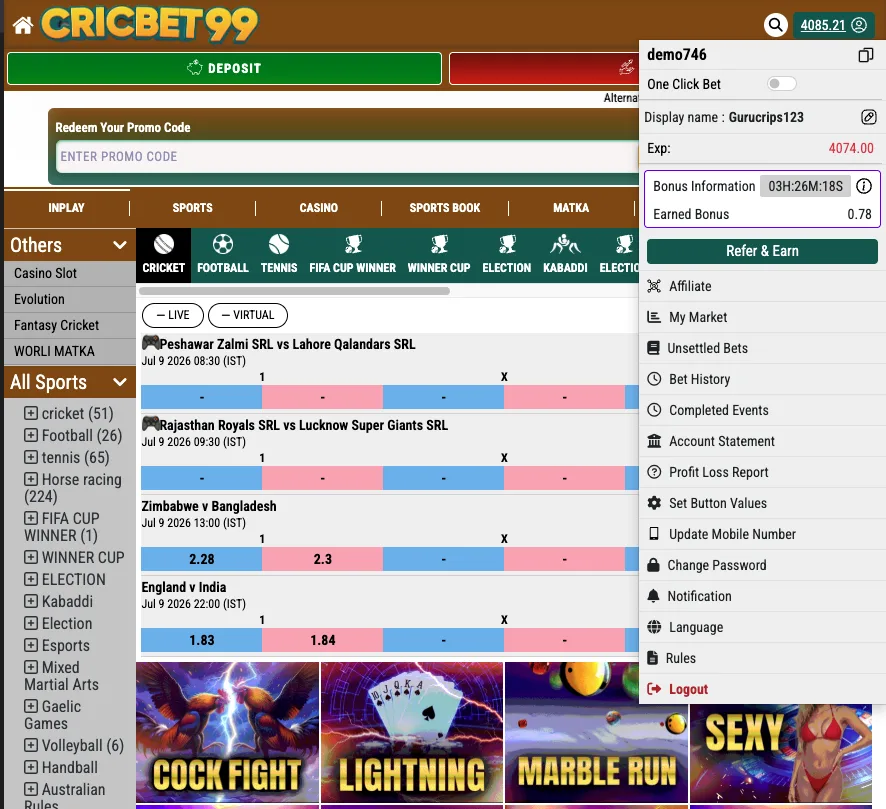Open Election trophy icon
The height and width of the screenshot is (809, 886).
click(507, 244)
